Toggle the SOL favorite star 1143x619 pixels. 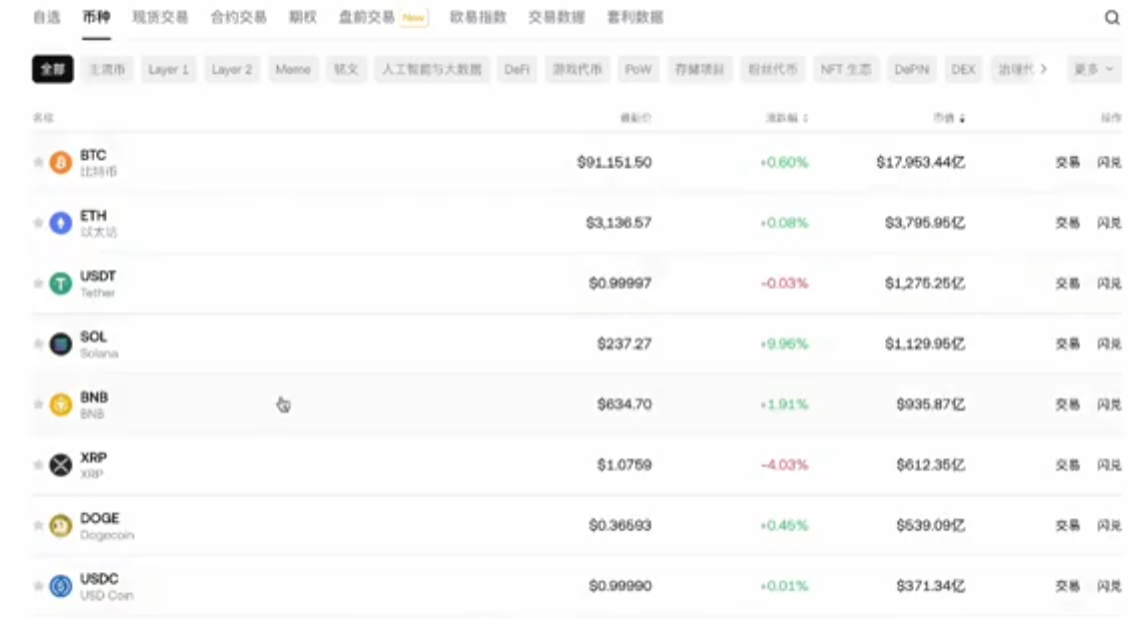pyautogui.click(x=38, y=343)
